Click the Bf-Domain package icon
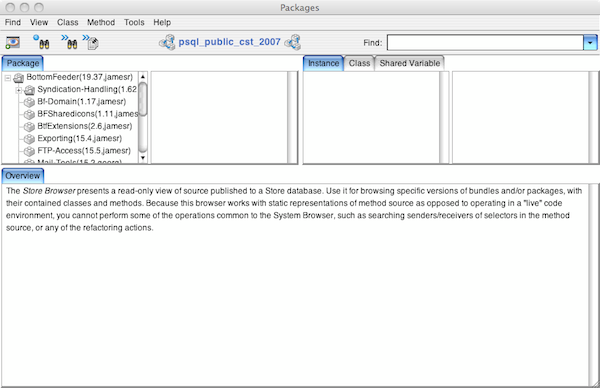 [x=29, y=102]
